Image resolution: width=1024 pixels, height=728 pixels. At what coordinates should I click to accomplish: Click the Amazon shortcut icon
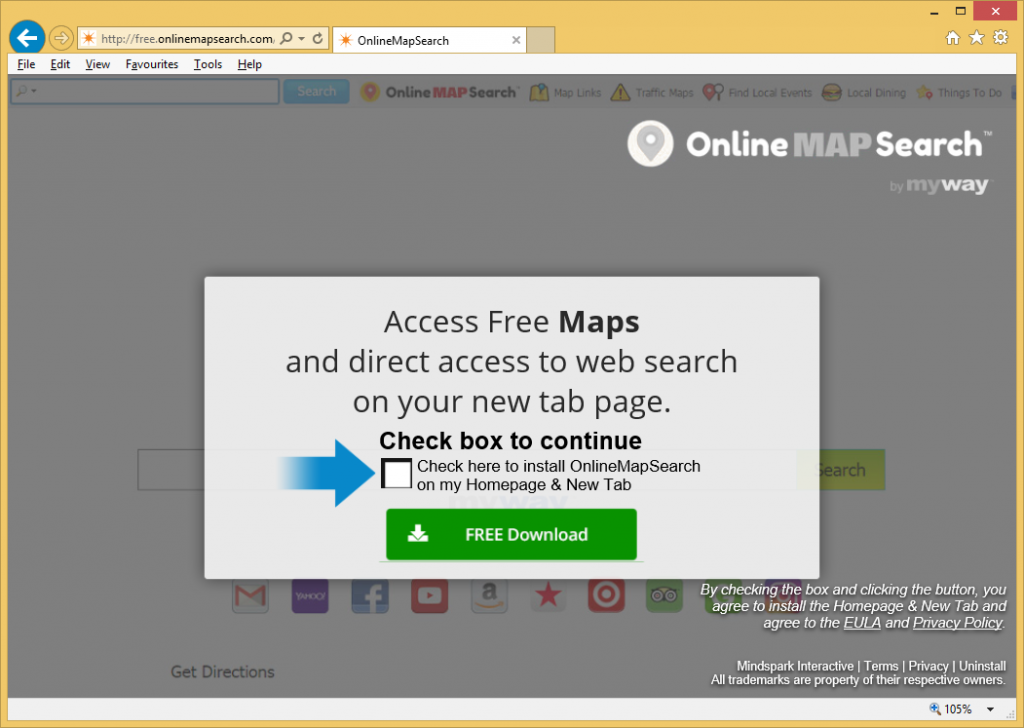(488, 596)
